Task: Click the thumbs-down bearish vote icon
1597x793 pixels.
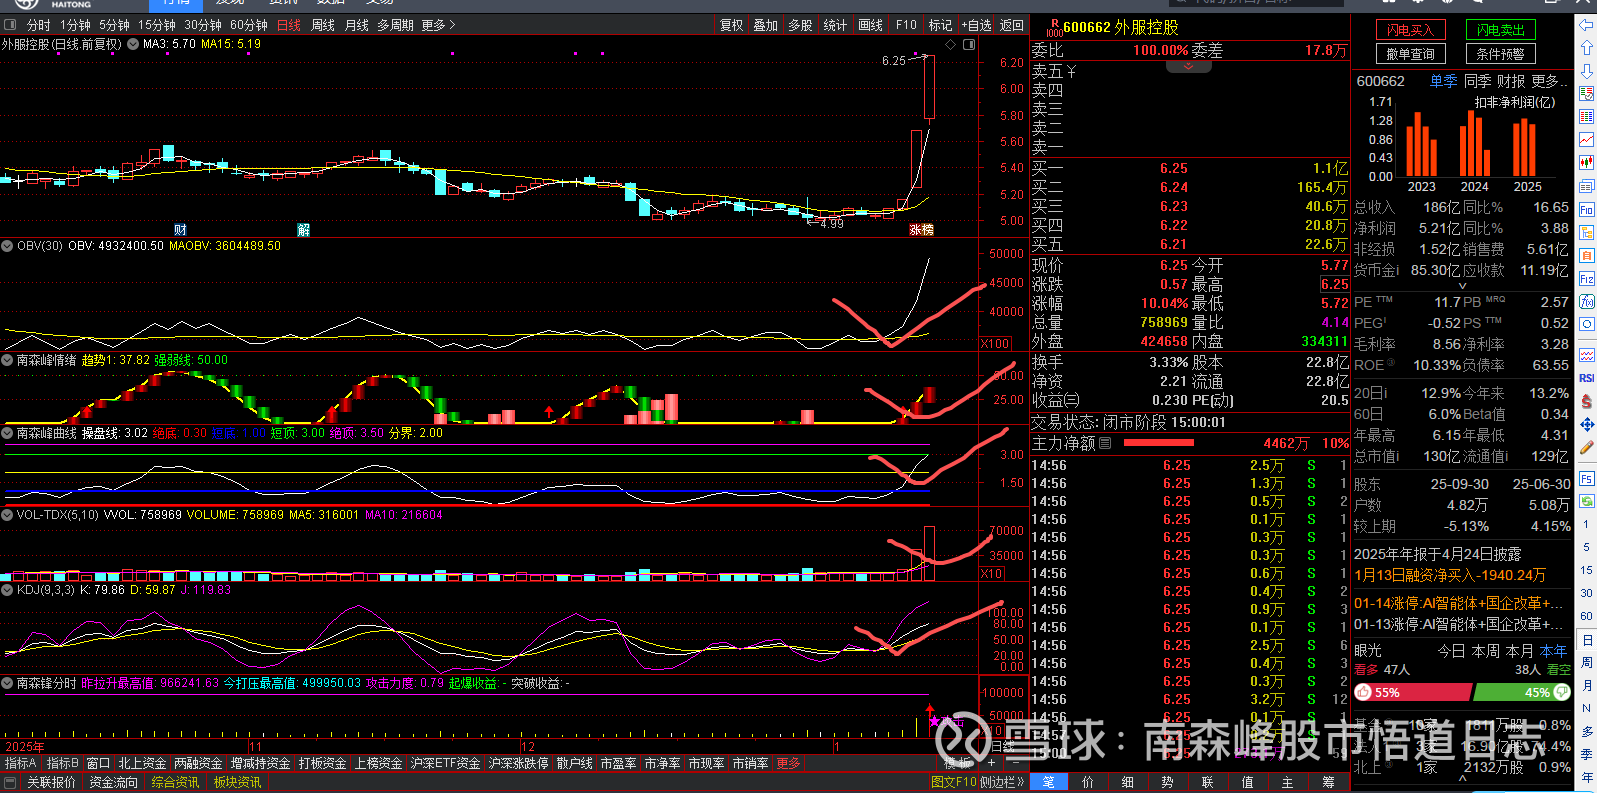Action: click(x=1561, y=692)
